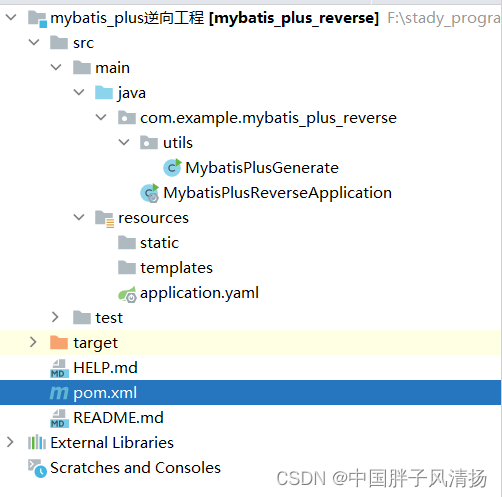Select the java source folder label
502x497 pixels.
click(132, 93)
